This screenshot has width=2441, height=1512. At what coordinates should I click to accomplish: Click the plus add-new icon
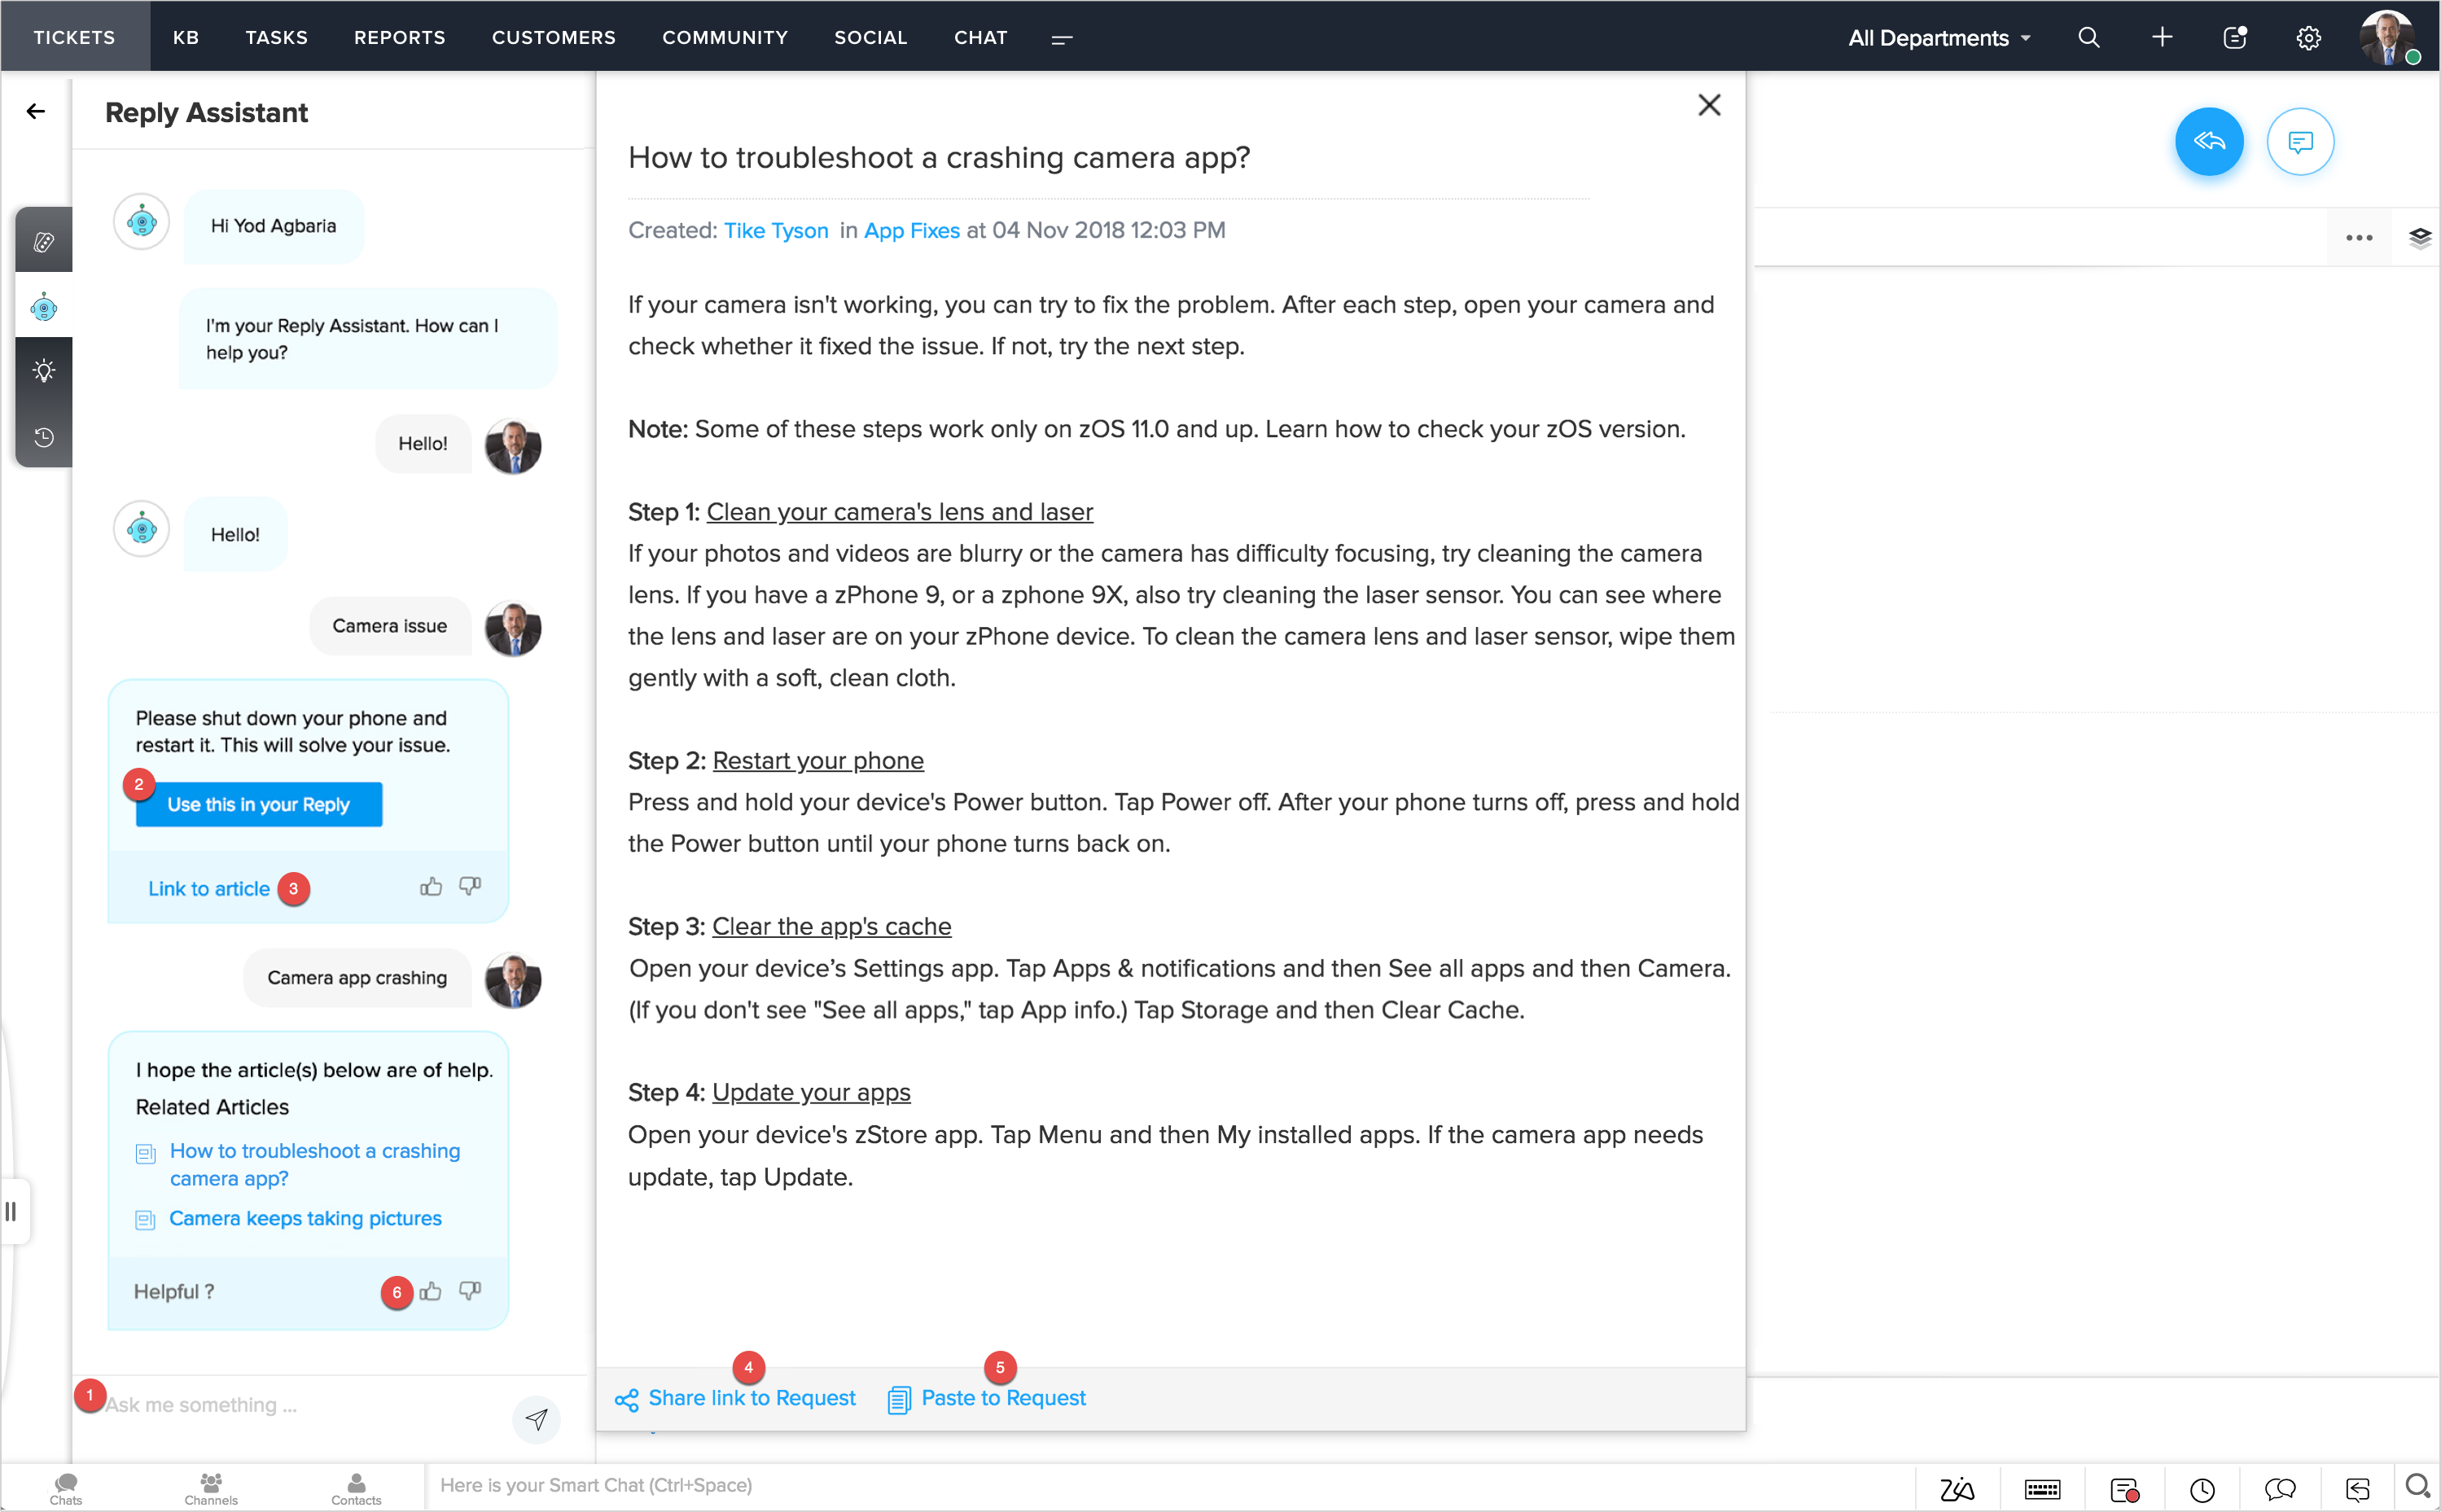[x=2161, y=38]
